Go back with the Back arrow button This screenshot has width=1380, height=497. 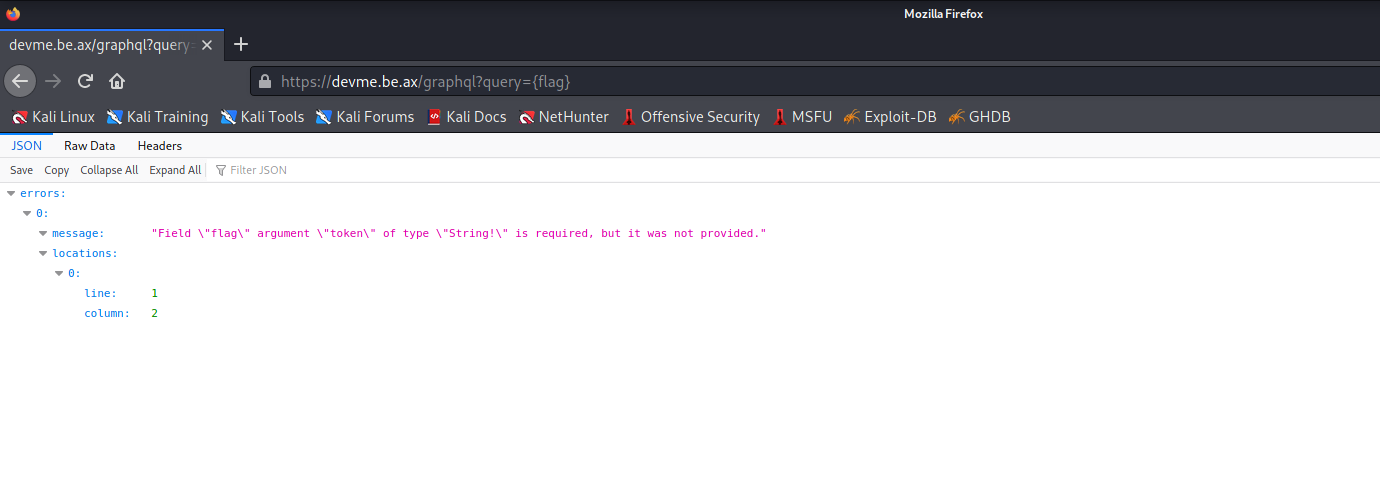click(x=20, y=81)
